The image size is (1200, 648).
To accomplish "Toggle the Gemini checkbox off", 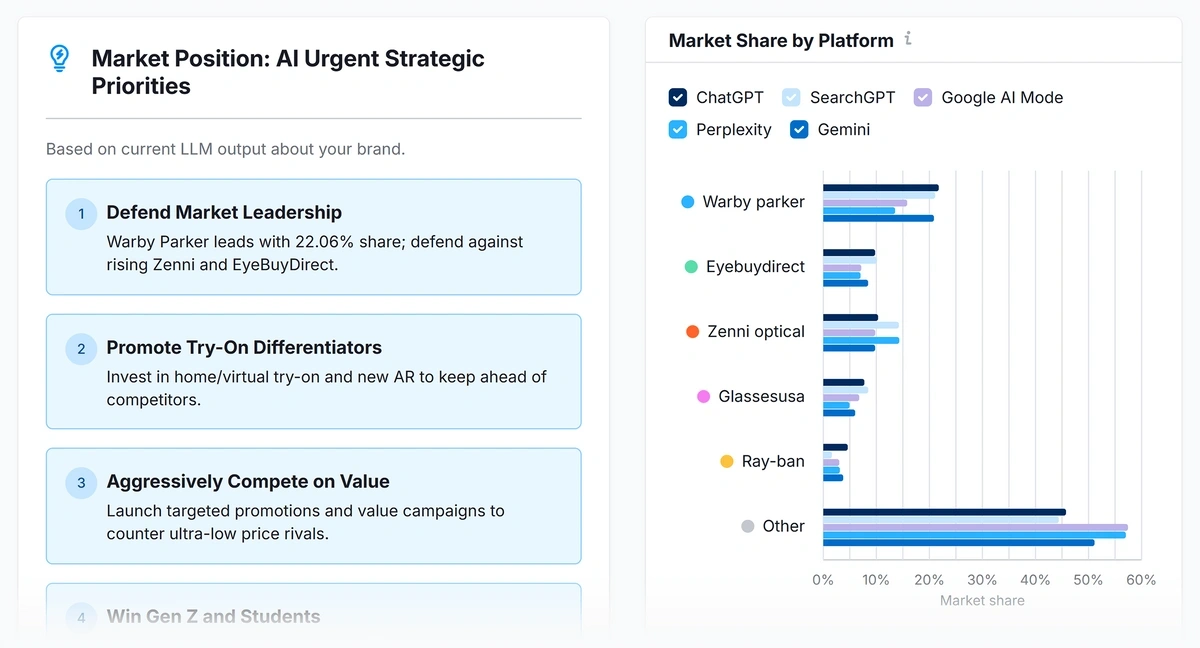I will [x=798, y=129].
